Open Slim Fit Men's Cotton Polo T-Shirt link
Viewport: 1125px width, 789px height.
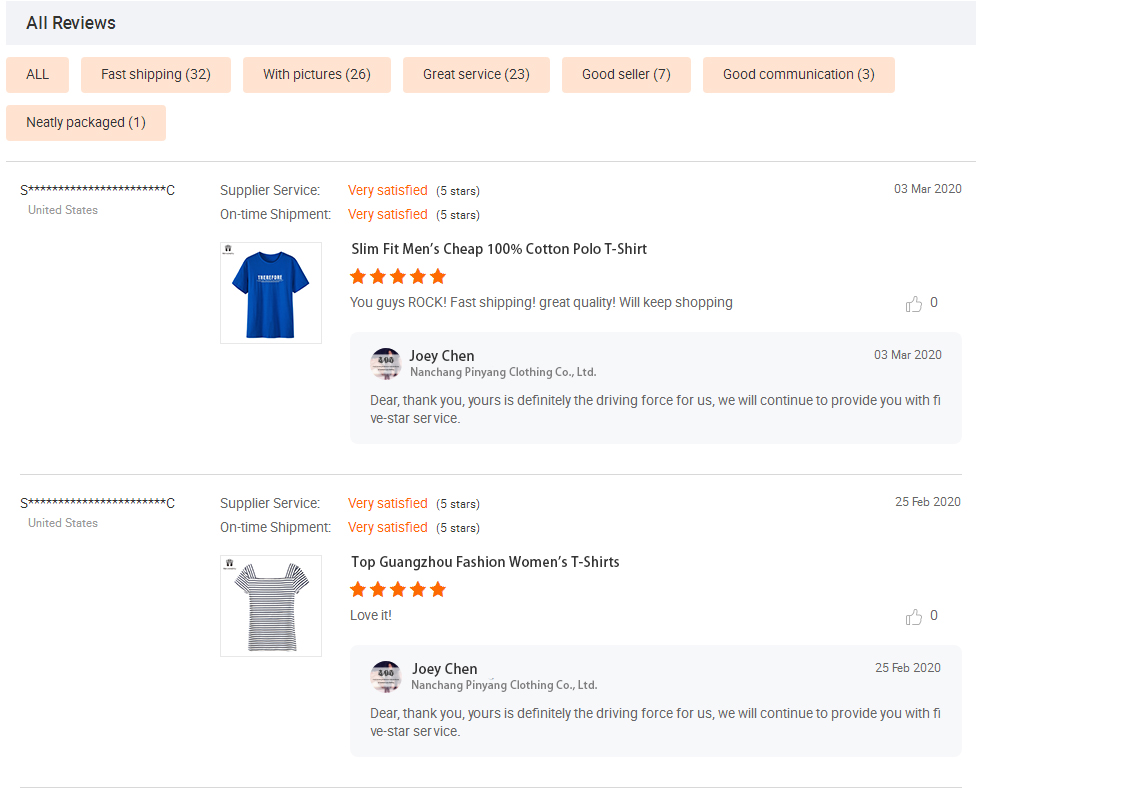click(499, 249)
